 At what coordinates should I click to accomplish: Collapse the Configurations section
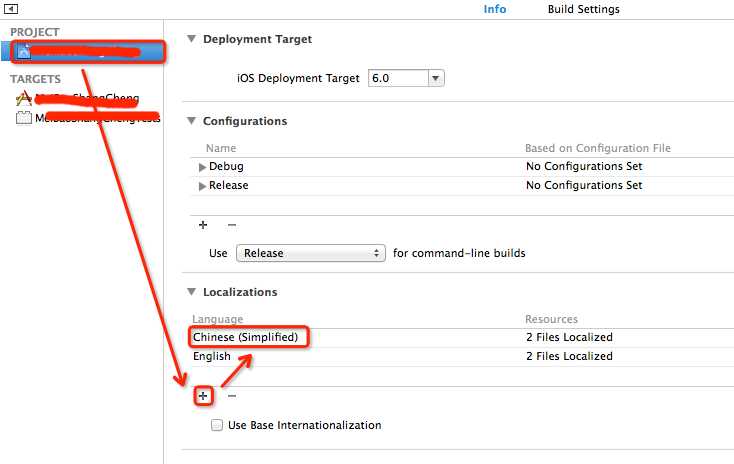click(191, 121)
